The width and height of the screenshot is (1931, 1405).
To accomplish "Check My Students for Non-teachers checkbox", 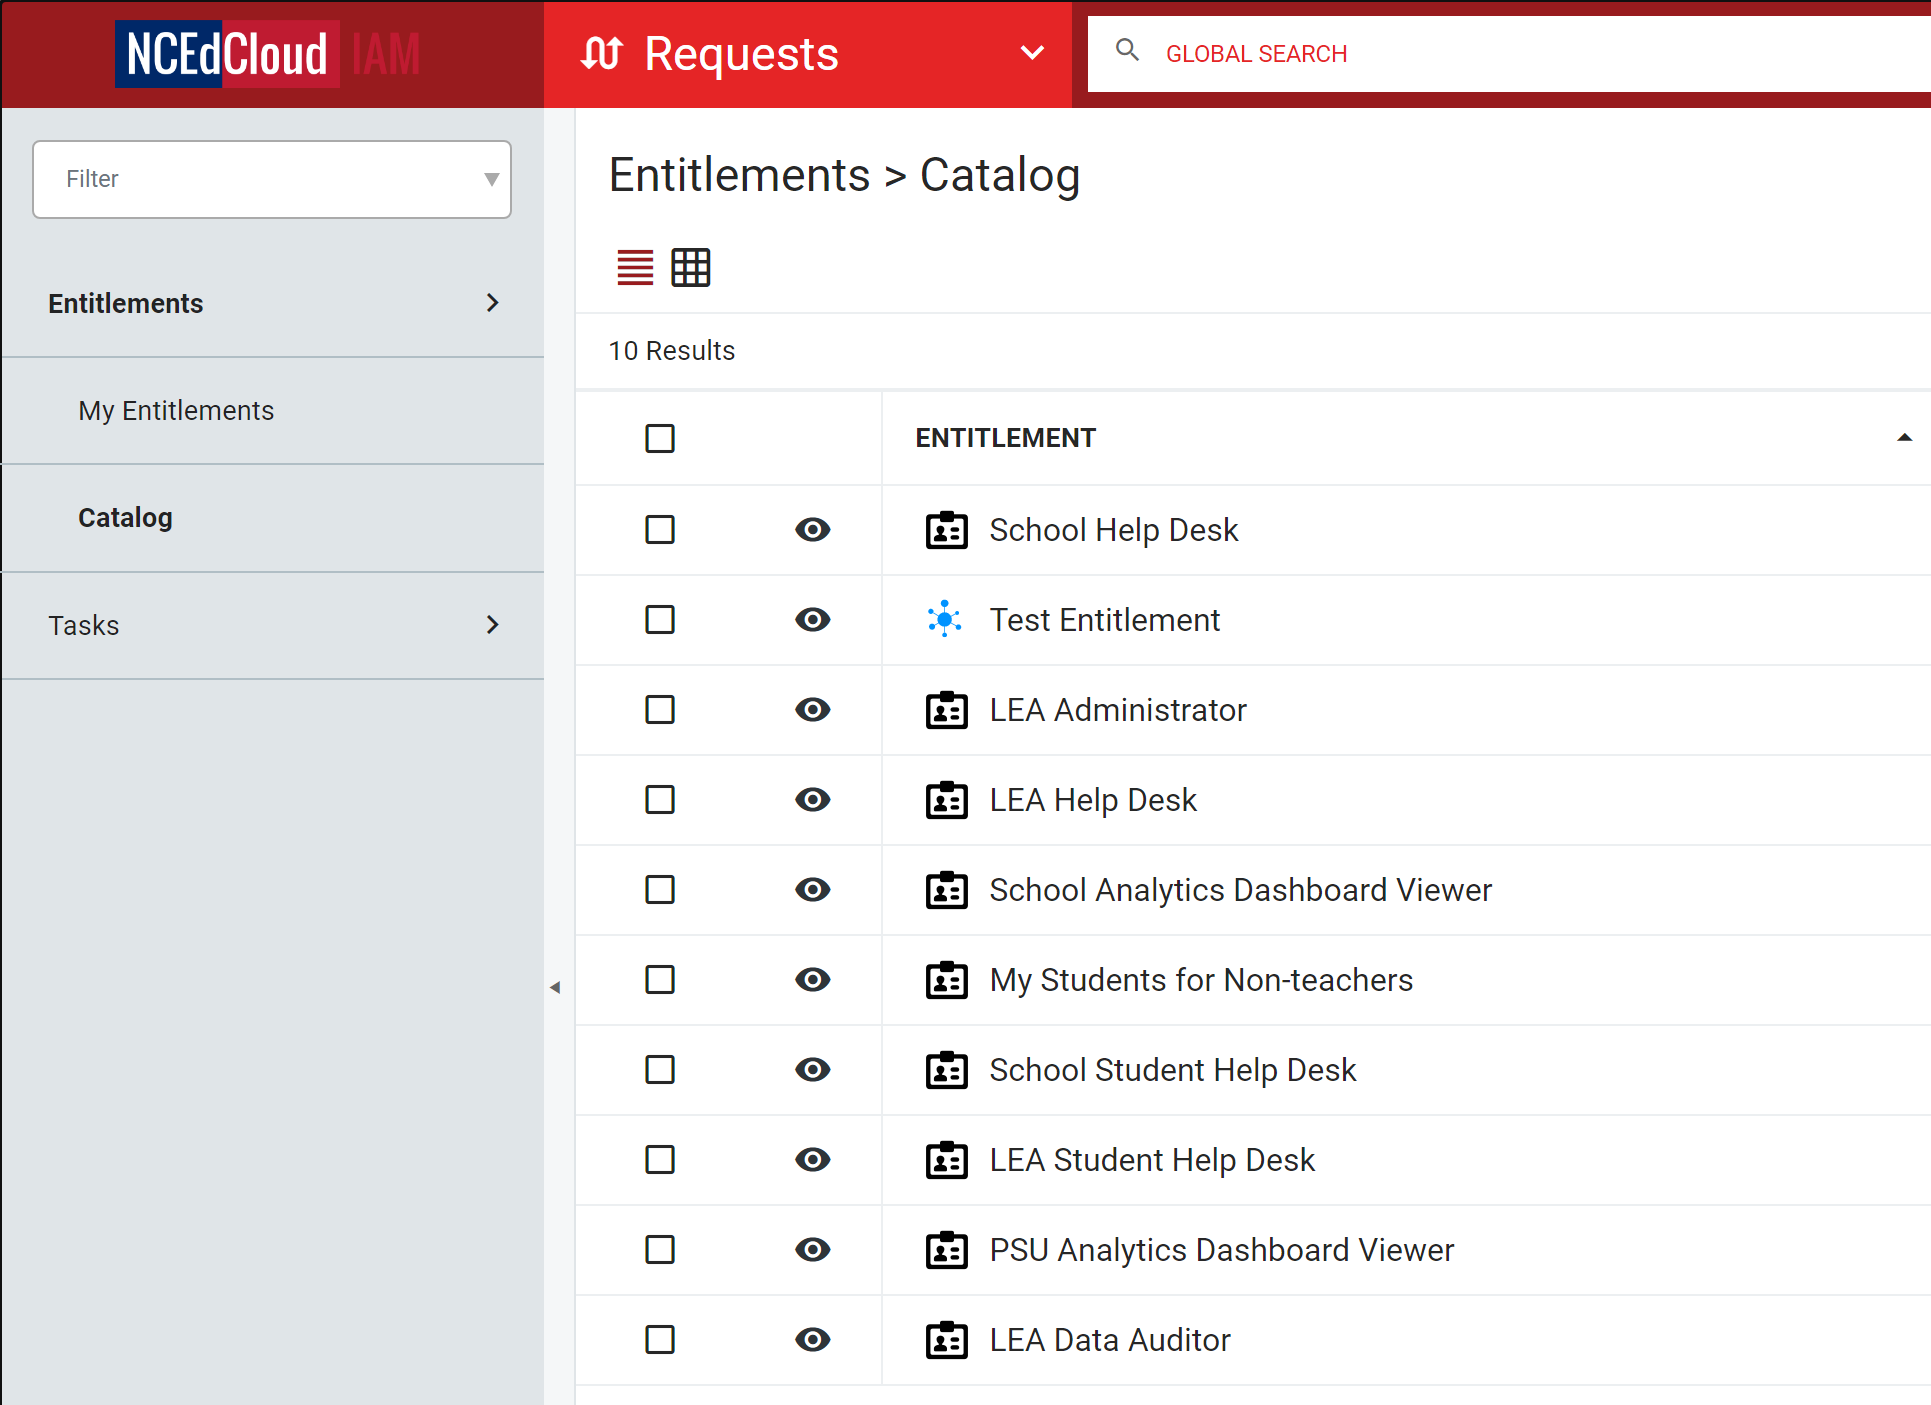I will [x=660, y=980].
